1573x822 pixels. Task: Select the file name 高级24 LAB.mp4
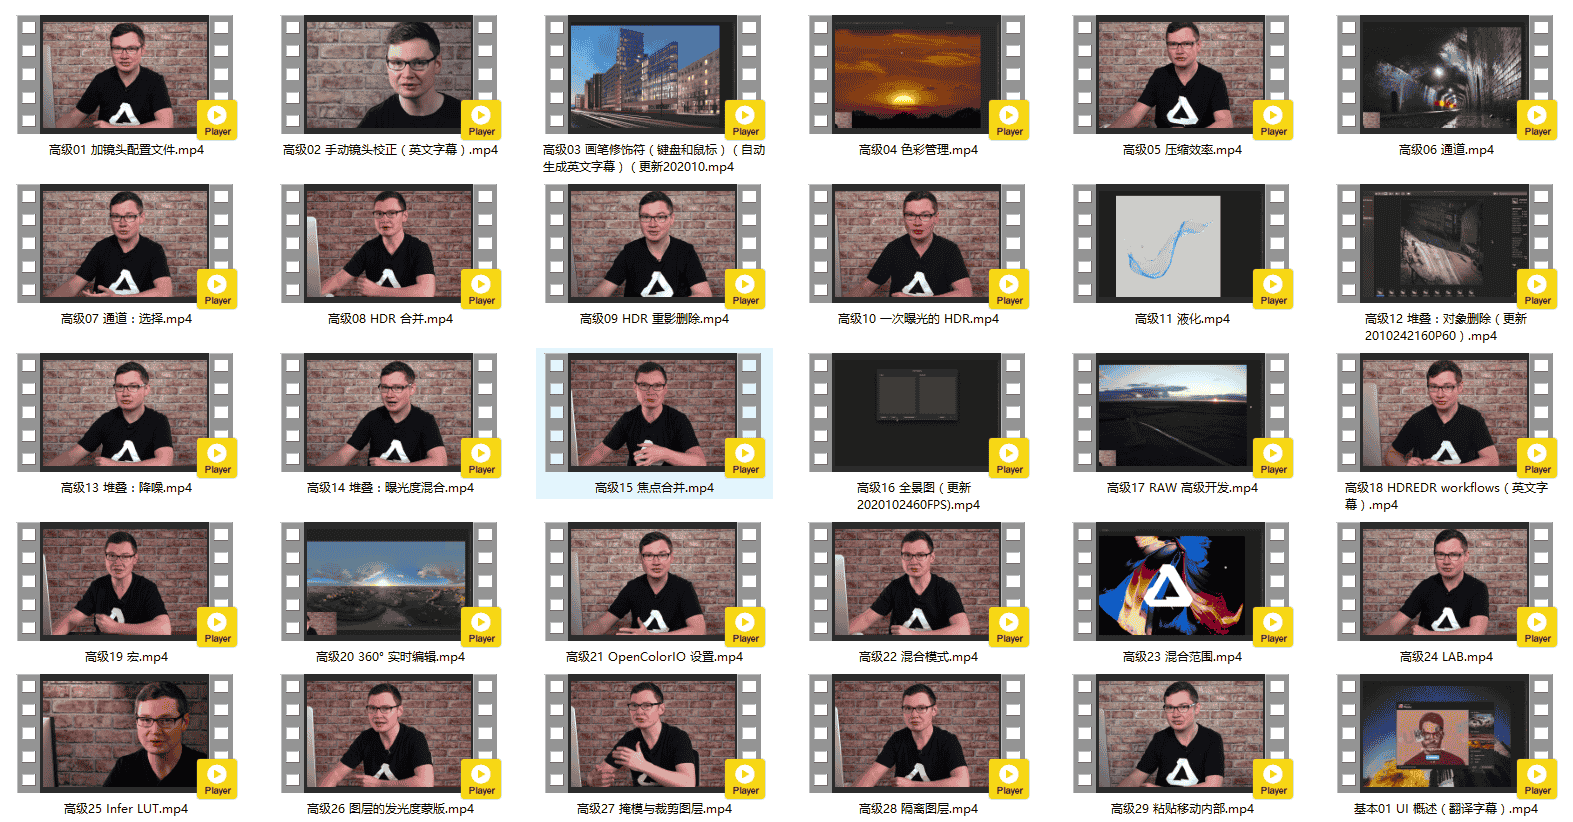[1446, 657]
